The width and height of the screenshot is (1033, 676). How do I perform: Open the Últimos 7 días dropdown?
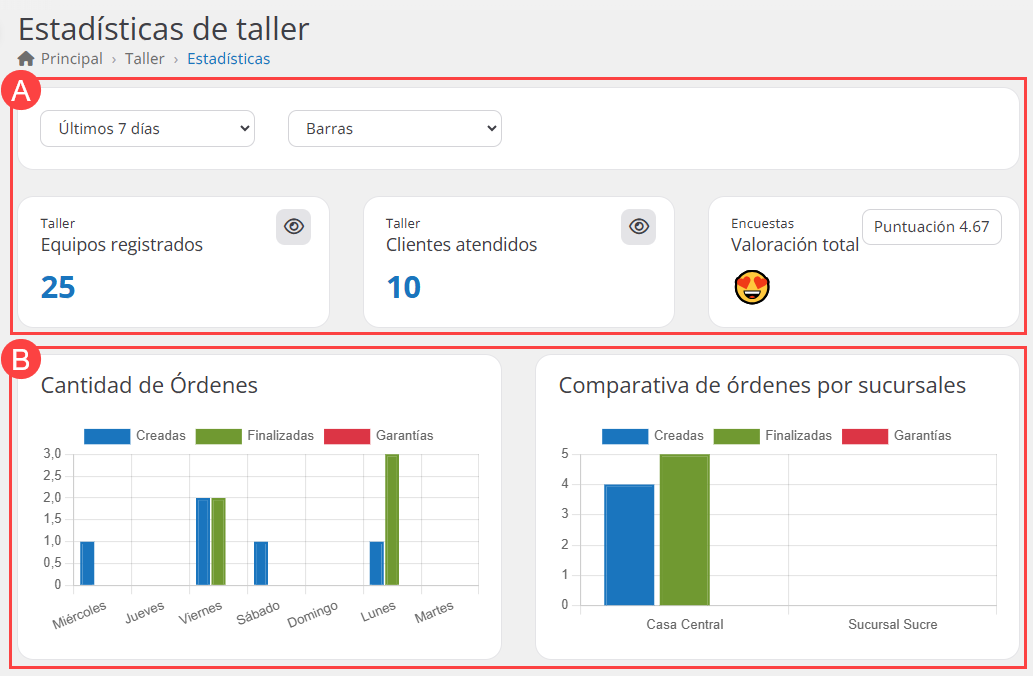[147, 129]
